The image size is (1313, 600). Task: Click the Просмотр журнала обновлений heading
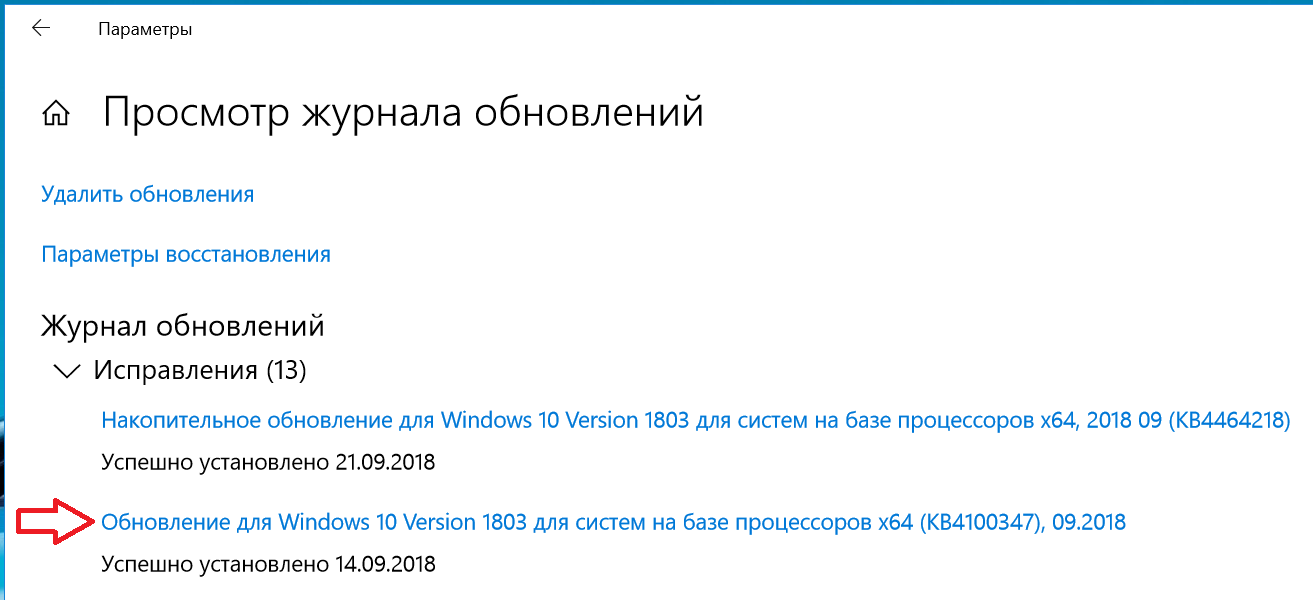[x=403, y=112]
